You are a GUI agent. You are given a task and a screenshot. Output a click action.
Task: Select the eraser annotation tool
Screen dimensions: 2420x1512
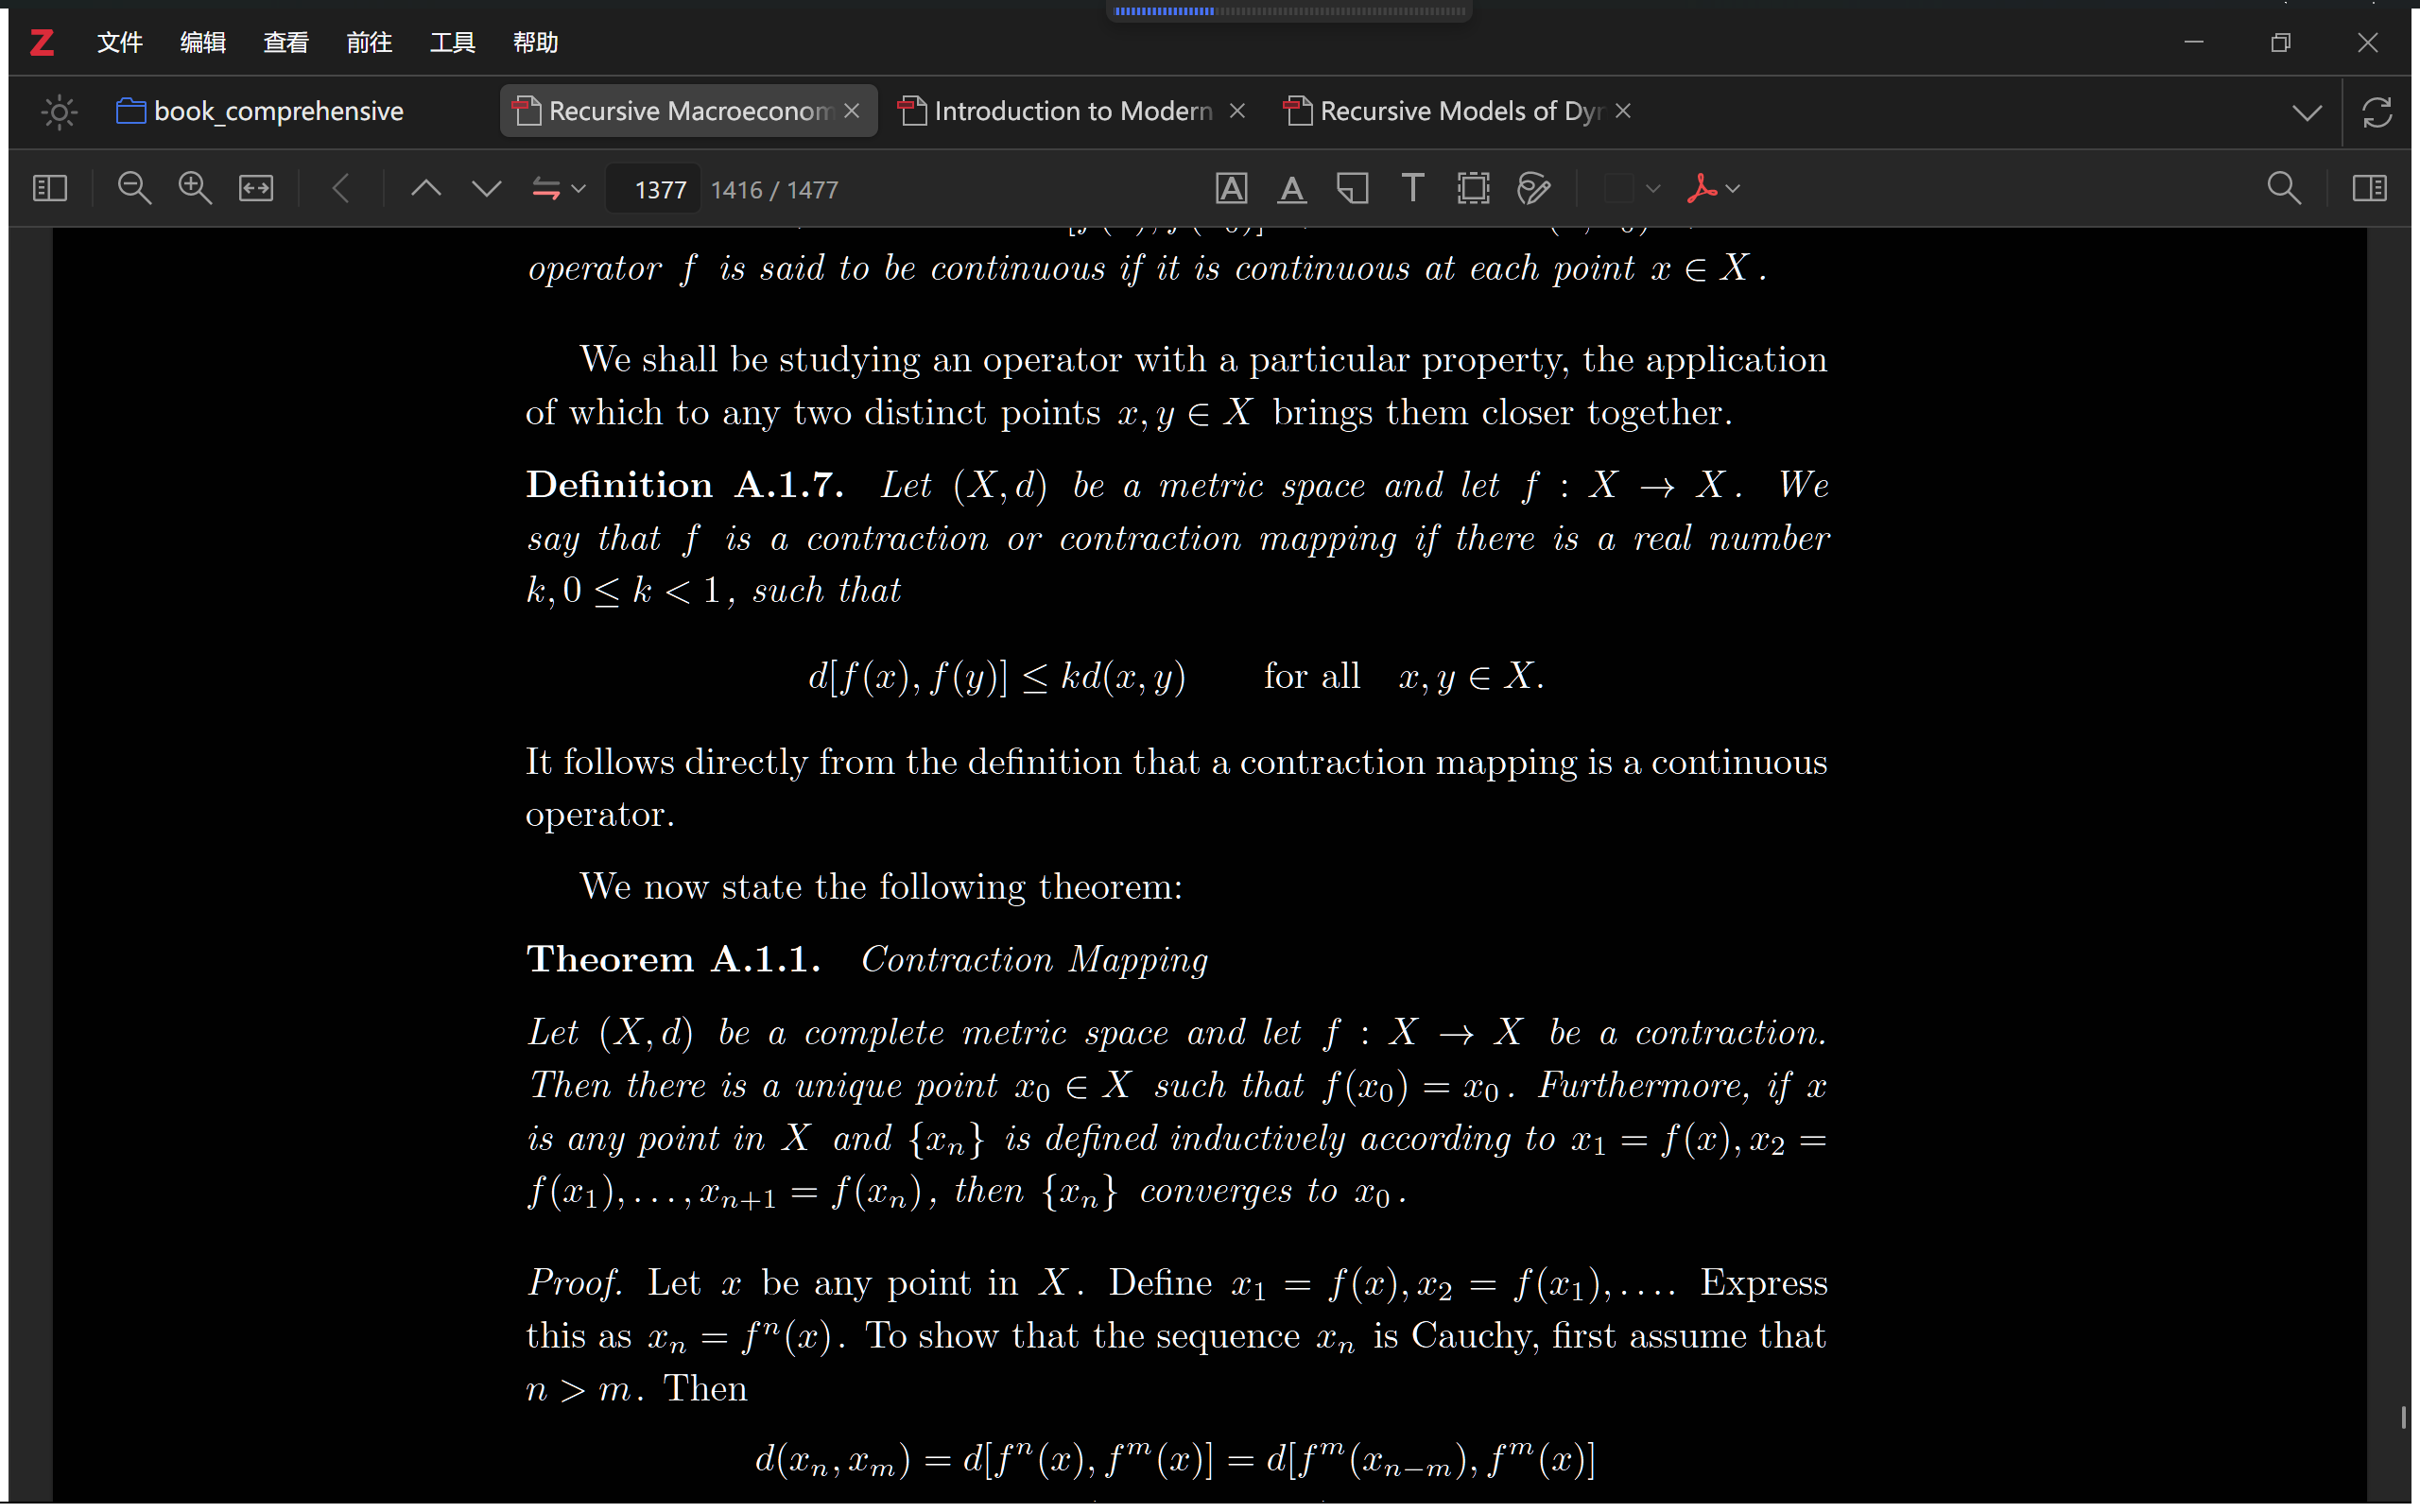pyautogui.click(x=1533, y=189)
